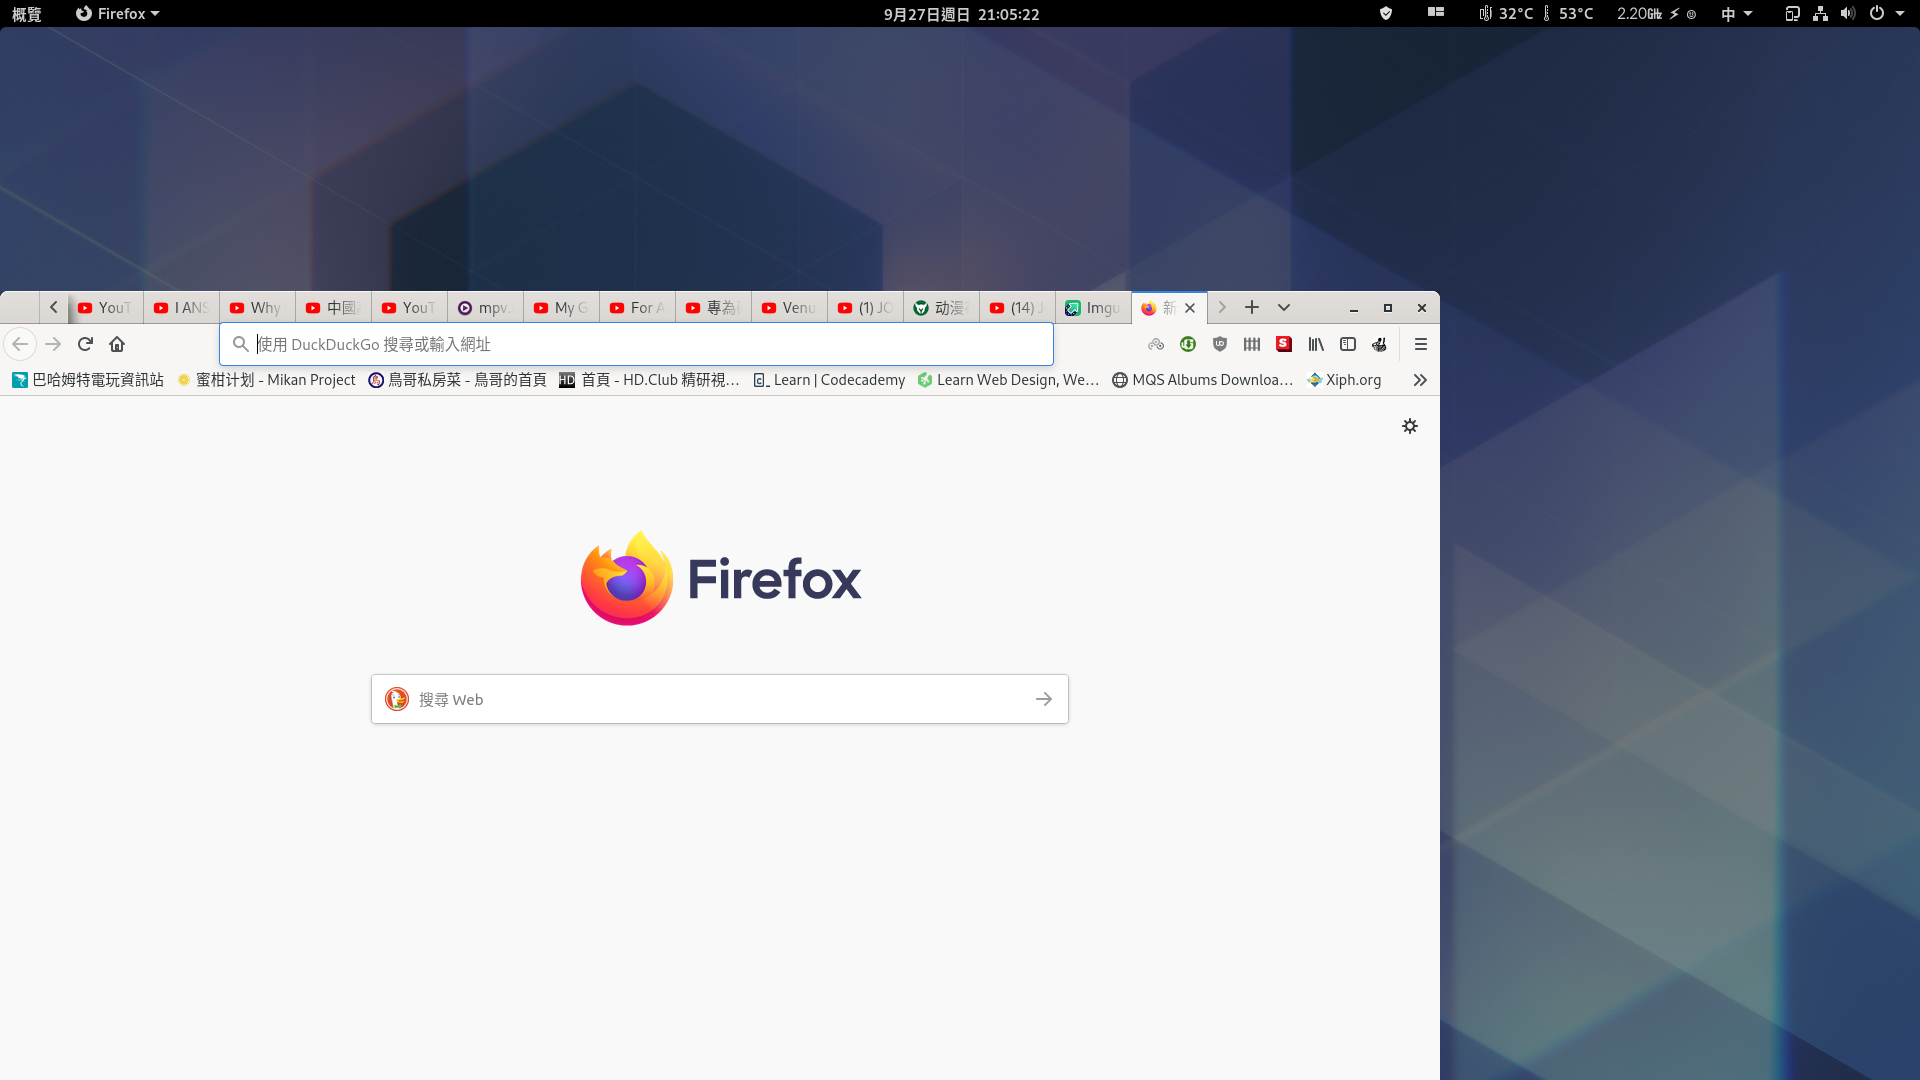Open new tab page settings gear

(1410, 426)
